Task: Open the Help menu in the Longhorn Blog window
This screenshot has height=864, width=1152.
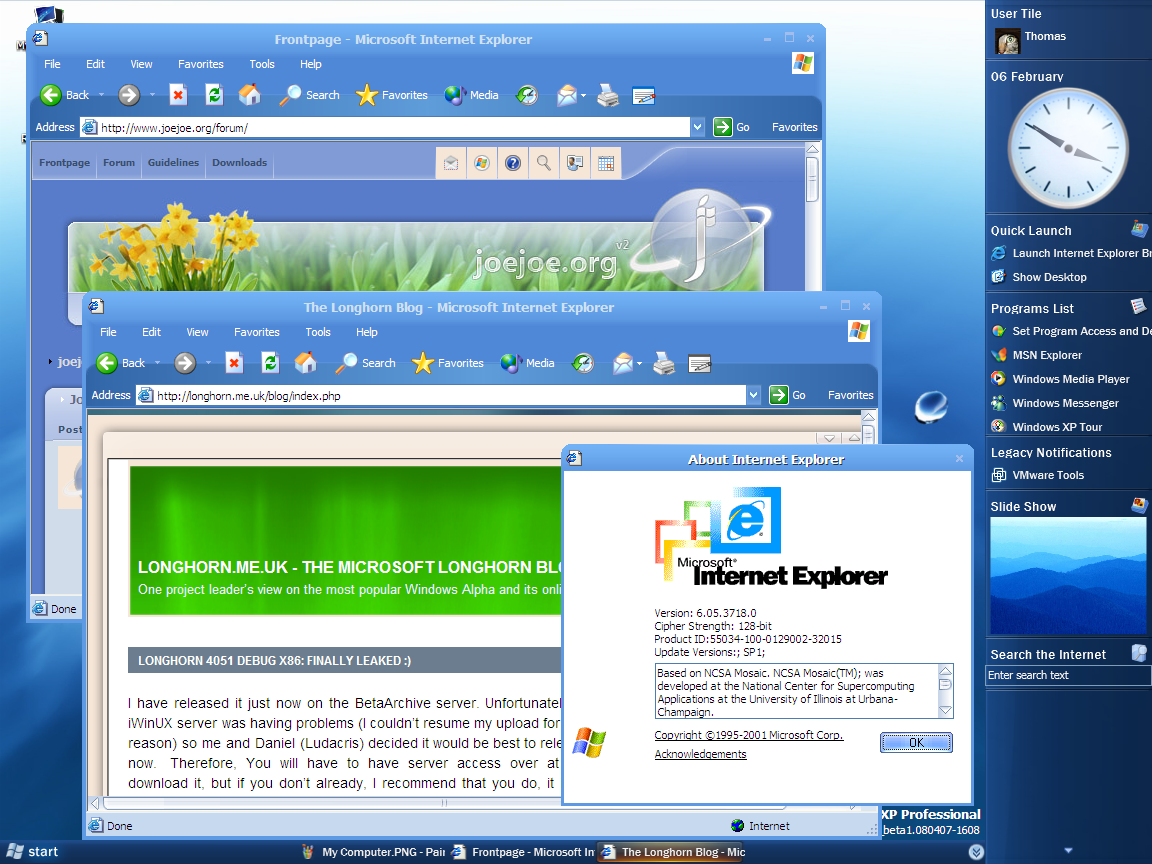Action: pyautogui.click(x=367, y=332)
